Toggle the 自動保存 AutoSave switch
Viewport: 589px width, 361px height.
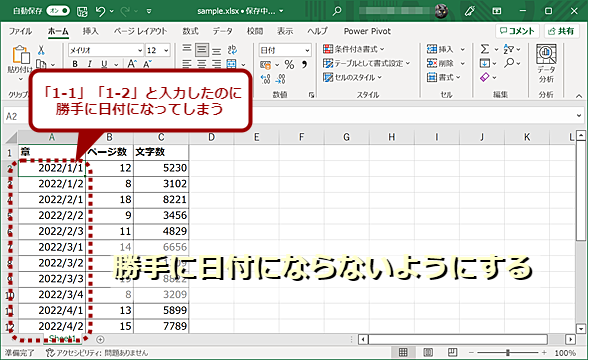(59, 11)
